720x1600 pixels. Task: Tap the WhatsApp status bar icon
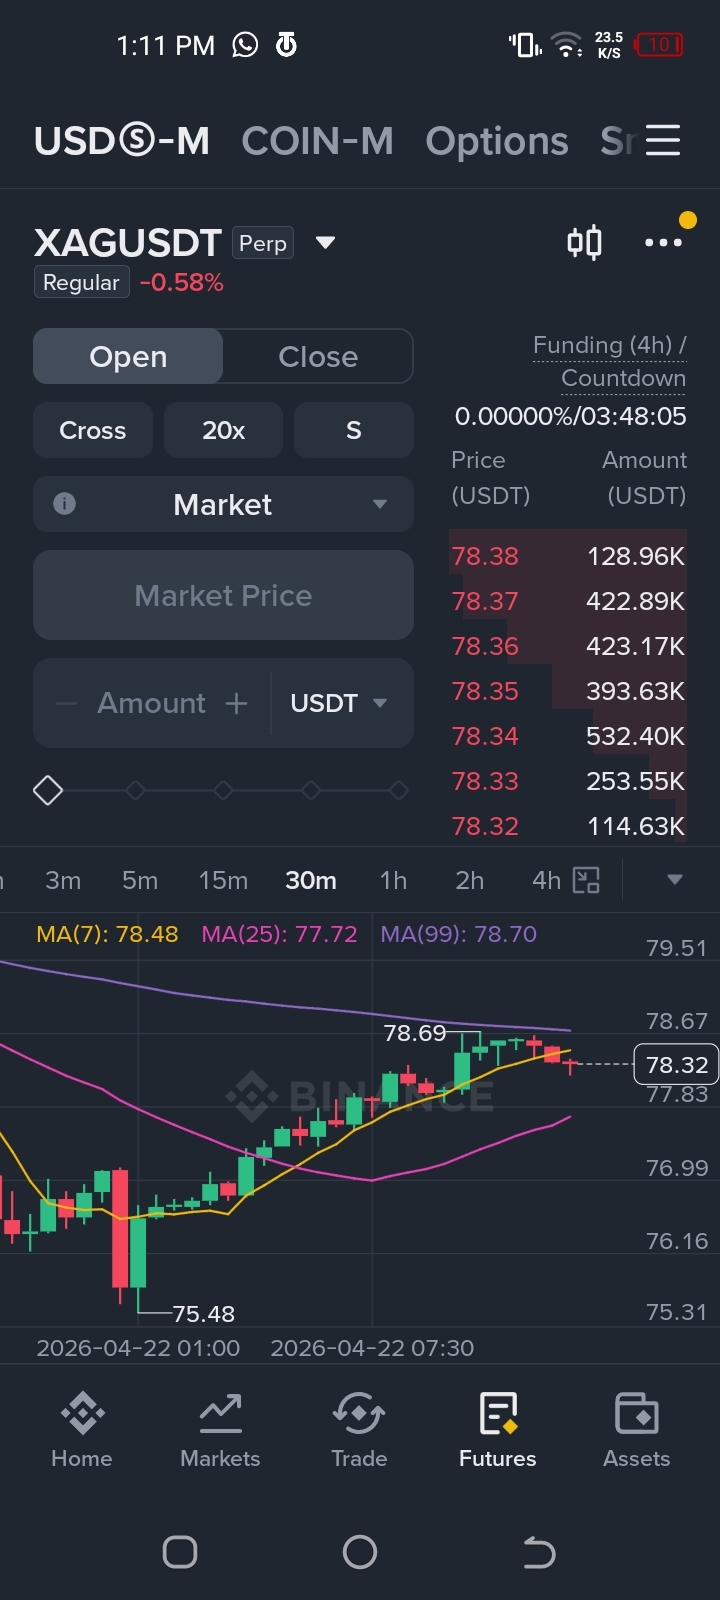(245, 45)
